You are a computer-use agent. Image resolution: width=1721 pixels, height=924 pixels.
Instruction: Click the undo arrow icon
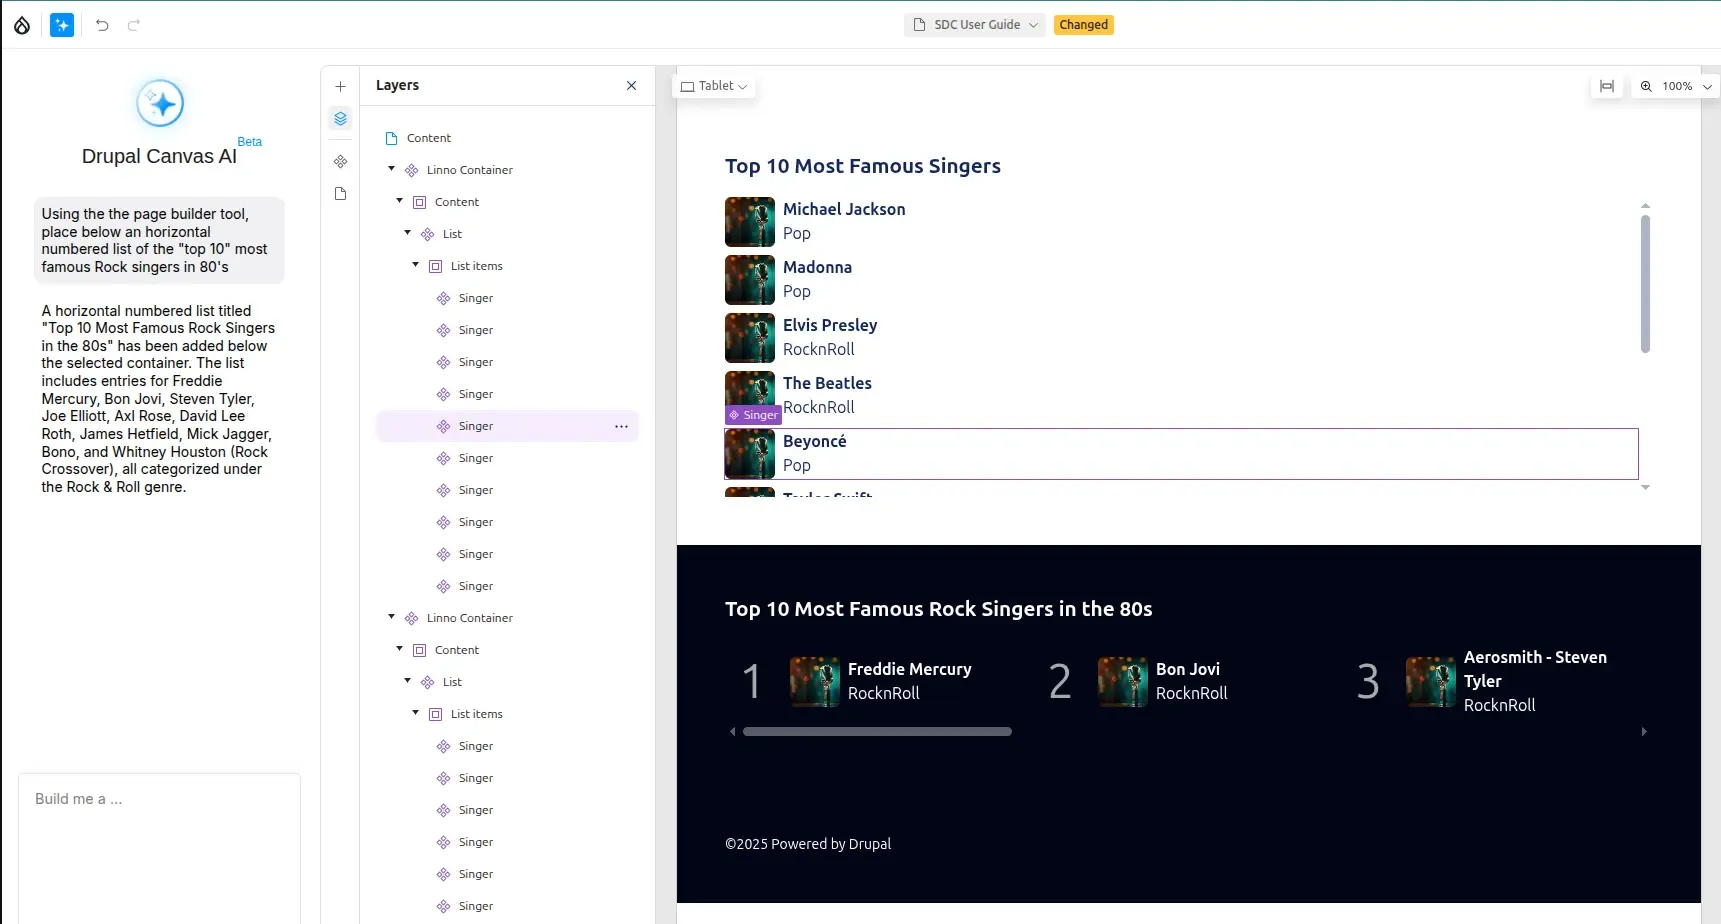coord(102,25)
